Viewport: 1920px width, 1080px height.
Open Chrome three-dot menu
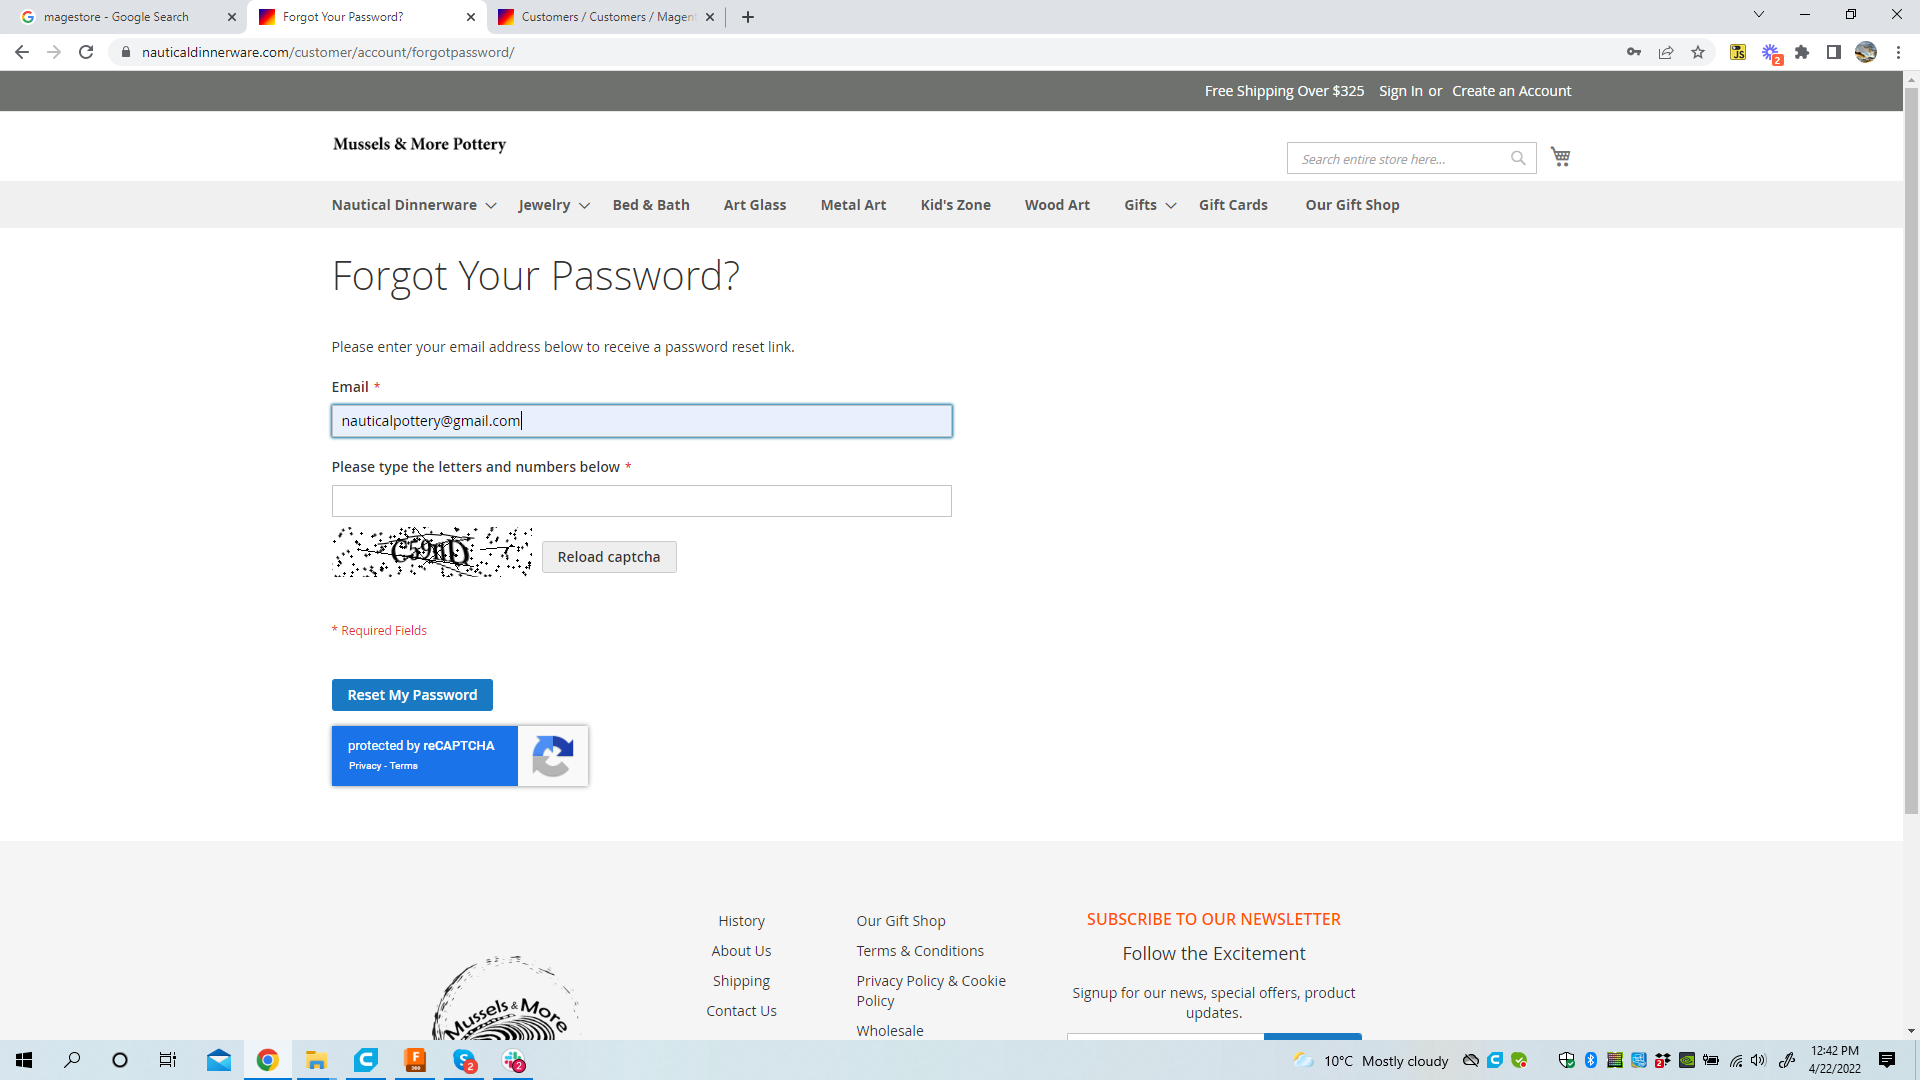pos(1898,52)
